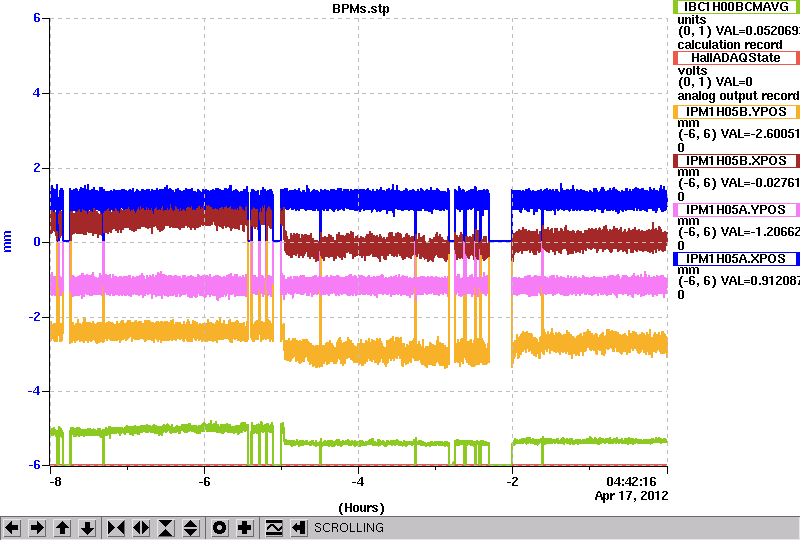800x540 pixels.
Task: Click the SCROLLING status label
Action: click(348, 528)
